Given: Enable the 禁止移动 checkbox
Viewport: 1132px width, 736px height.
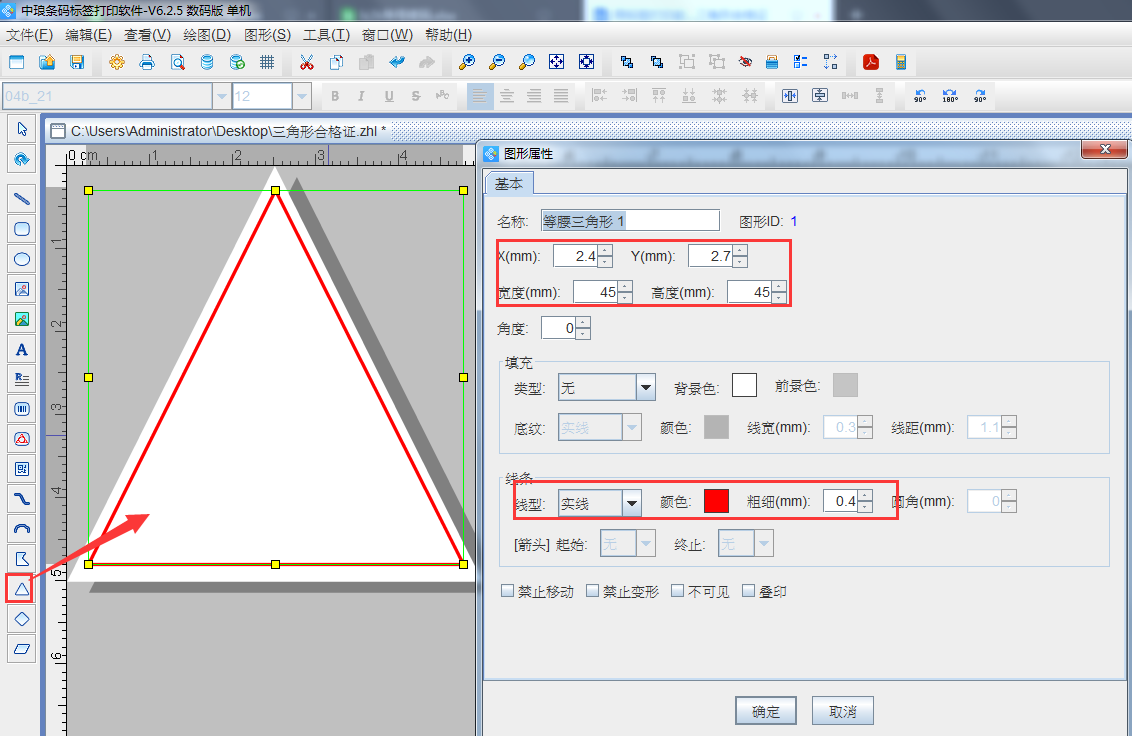Looking at the screenshot, I should tap(508, 591).
